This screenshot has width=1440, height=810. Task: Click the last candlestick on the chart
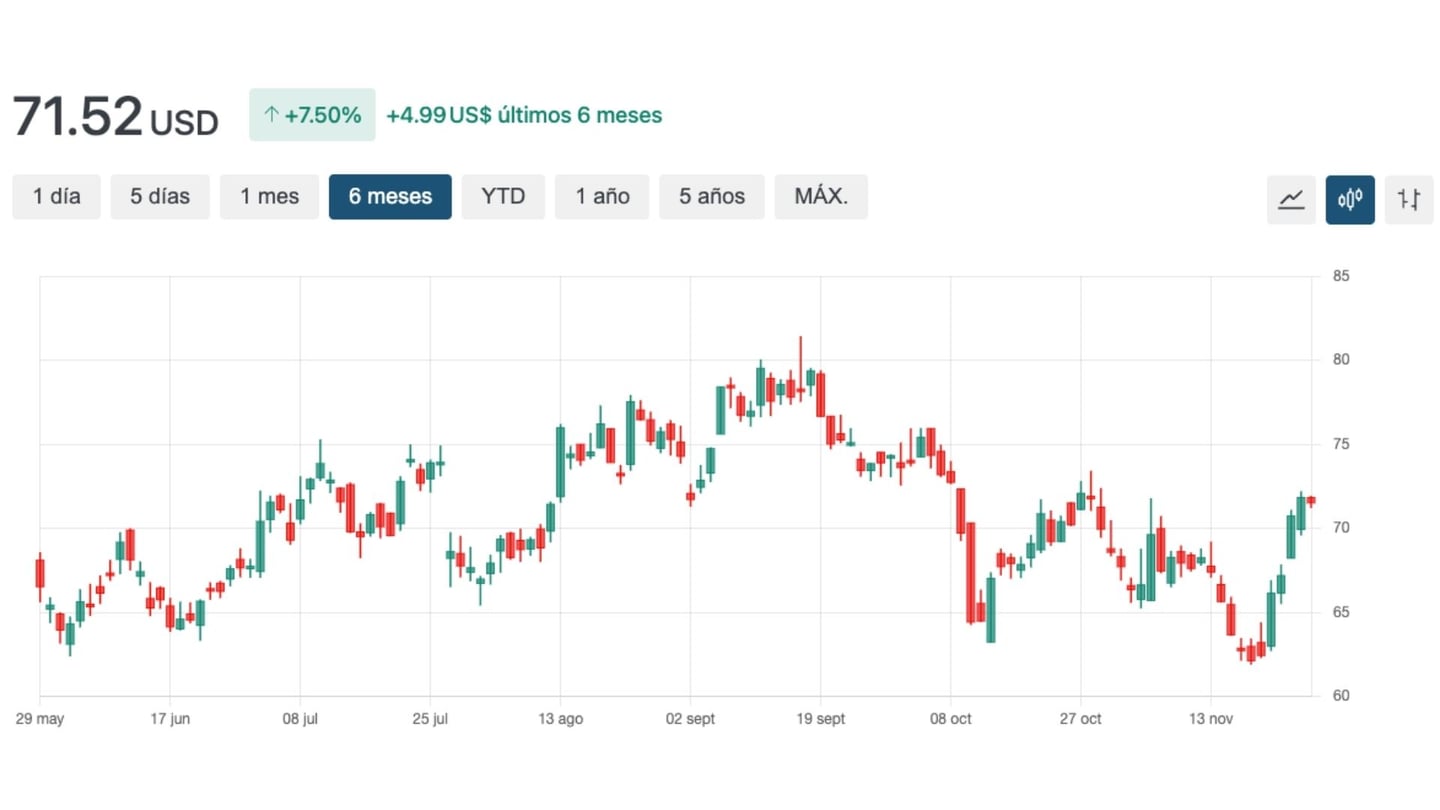tap(1310, 500)
